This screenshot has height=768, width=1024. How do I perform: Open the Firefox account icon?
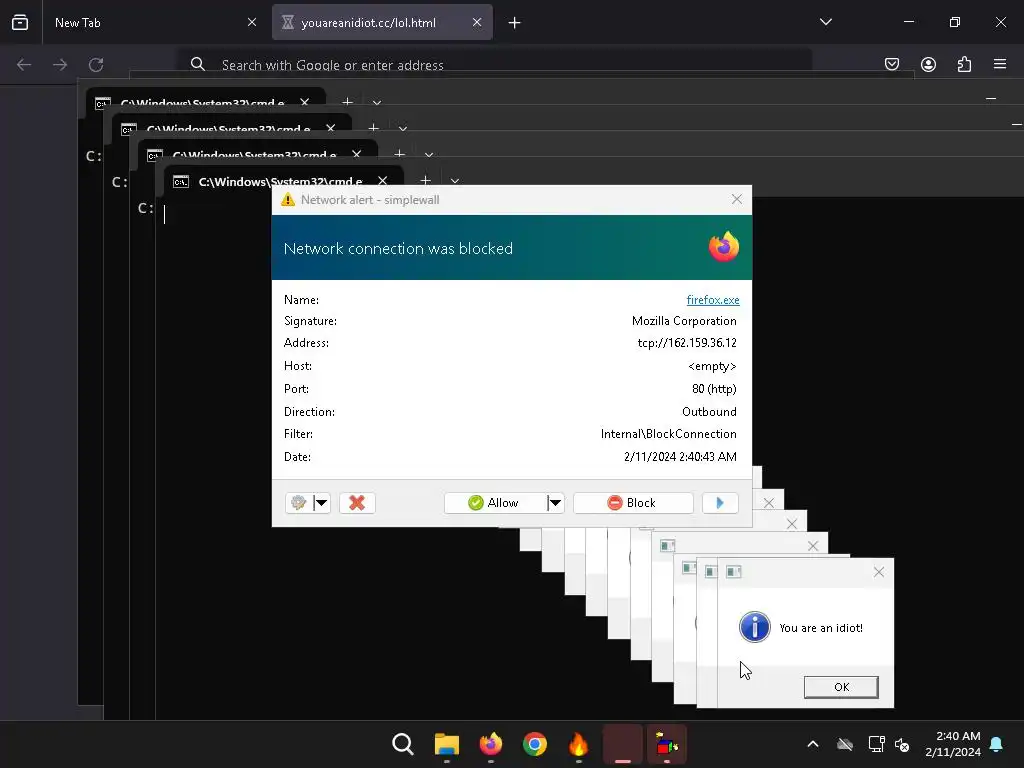point(928,64)
